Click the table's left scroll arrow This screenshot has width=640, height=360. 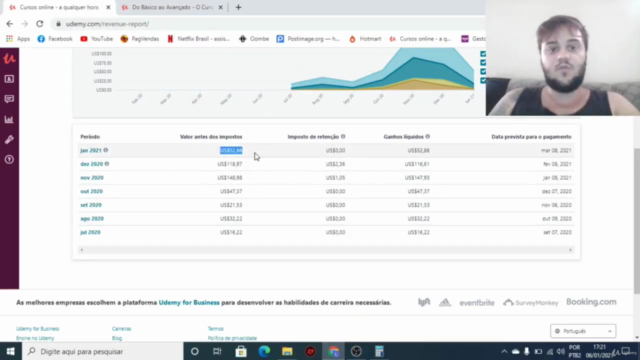click(82, 250)
